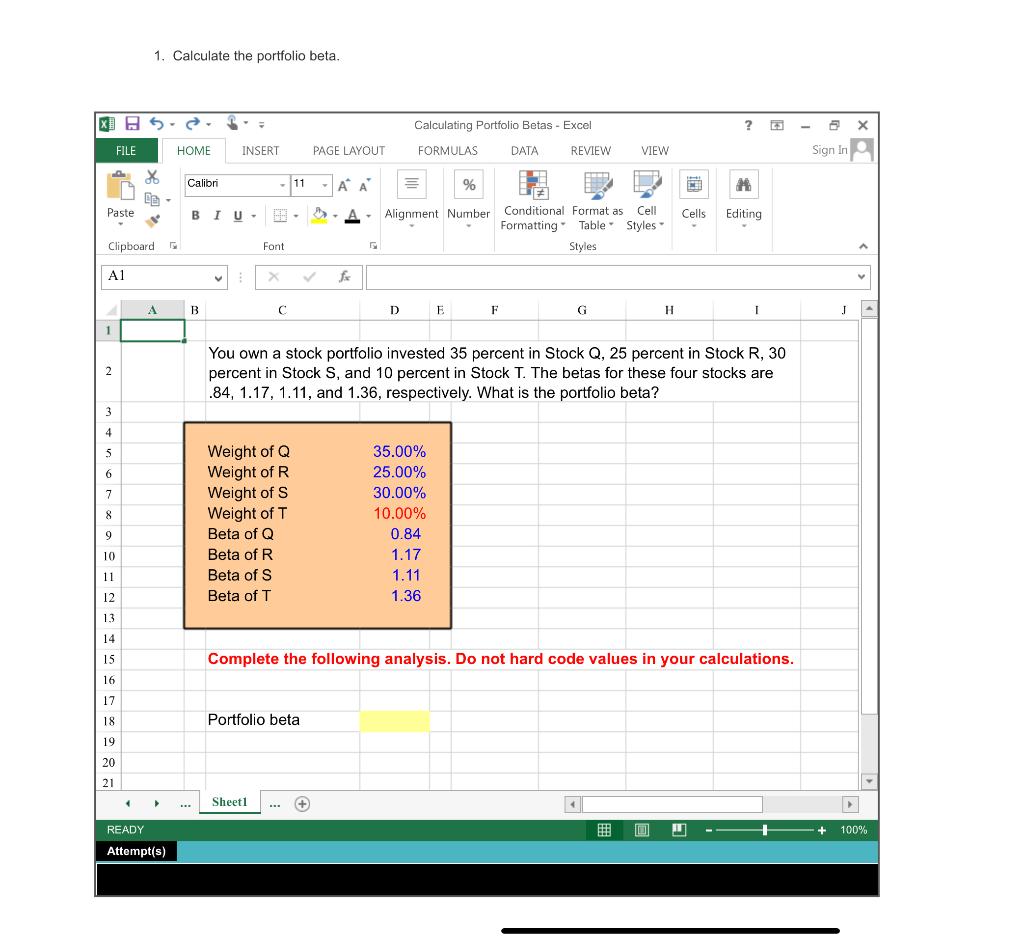Viewport: 1024px width, 941px height.
Task: Switch to the FORMULAS ribbon tab
Action: pos(448,151)
